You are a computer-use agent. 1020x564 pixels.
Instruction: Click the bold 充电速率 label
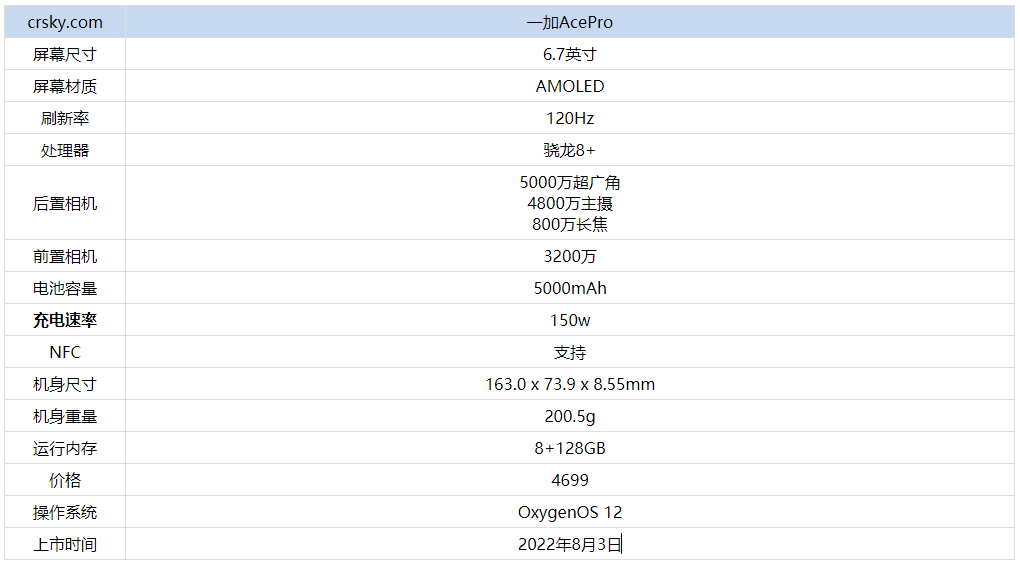click(65, 319)
